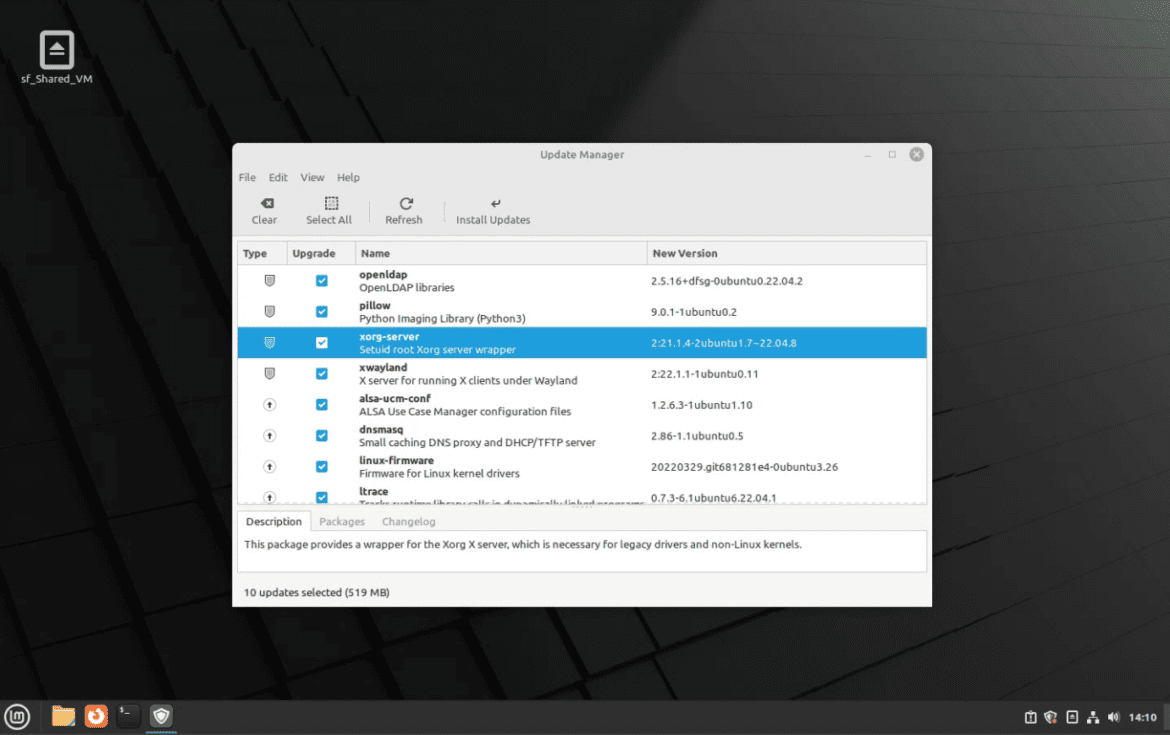Click the upgrade arrow icon beside dnsmasq
The width and height of the screenshot is (1170, 735).
pyautogui.click(x=269, y=435)
